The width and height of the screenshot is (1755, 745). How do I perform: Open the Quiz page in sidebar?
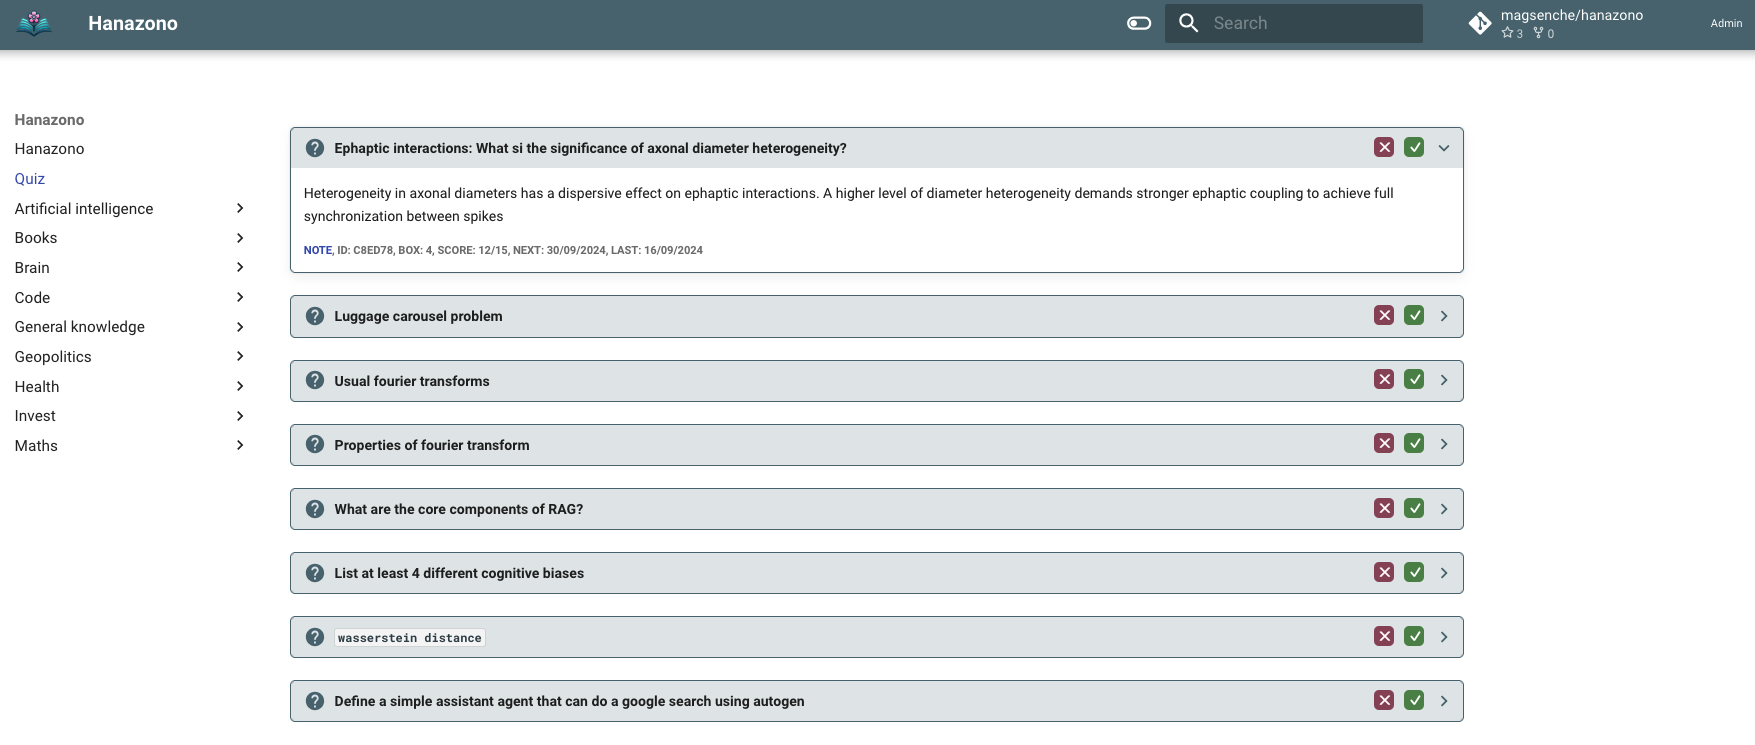pyautogui.click(x=30, y=179)
